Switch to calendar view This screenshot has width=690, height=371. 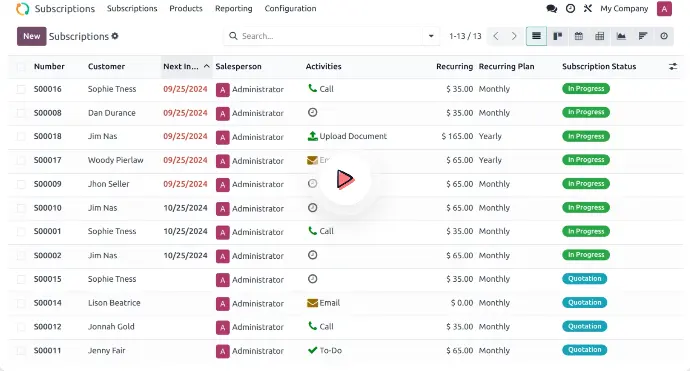[x=579, y=36]
